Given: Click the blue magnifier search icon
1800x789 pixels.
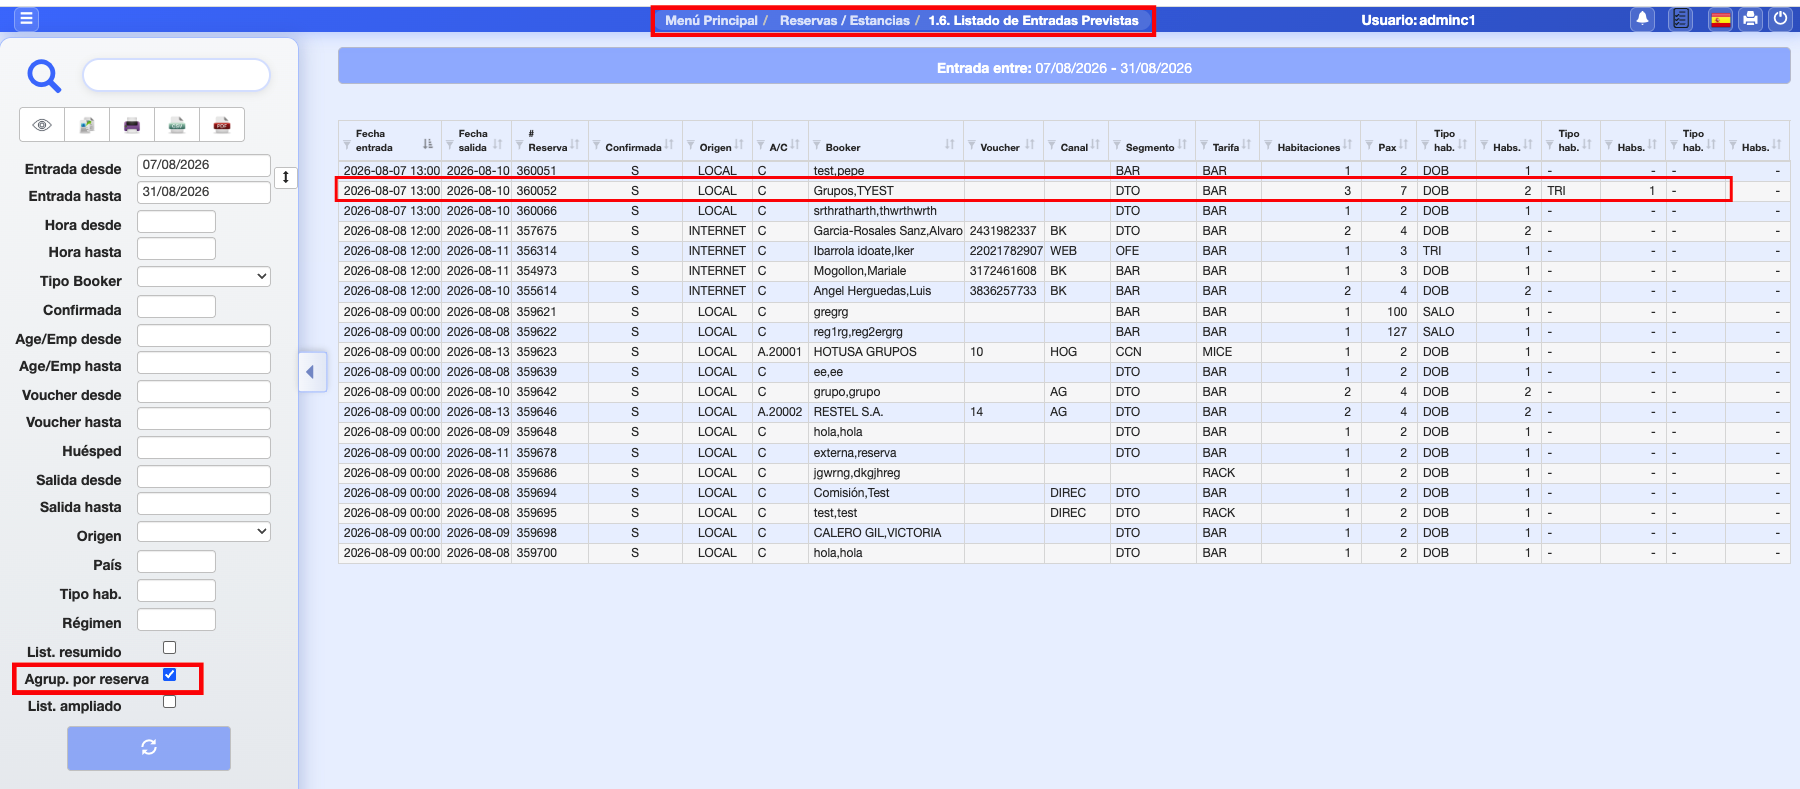Looking at the screenshot, I should [44, 75].
